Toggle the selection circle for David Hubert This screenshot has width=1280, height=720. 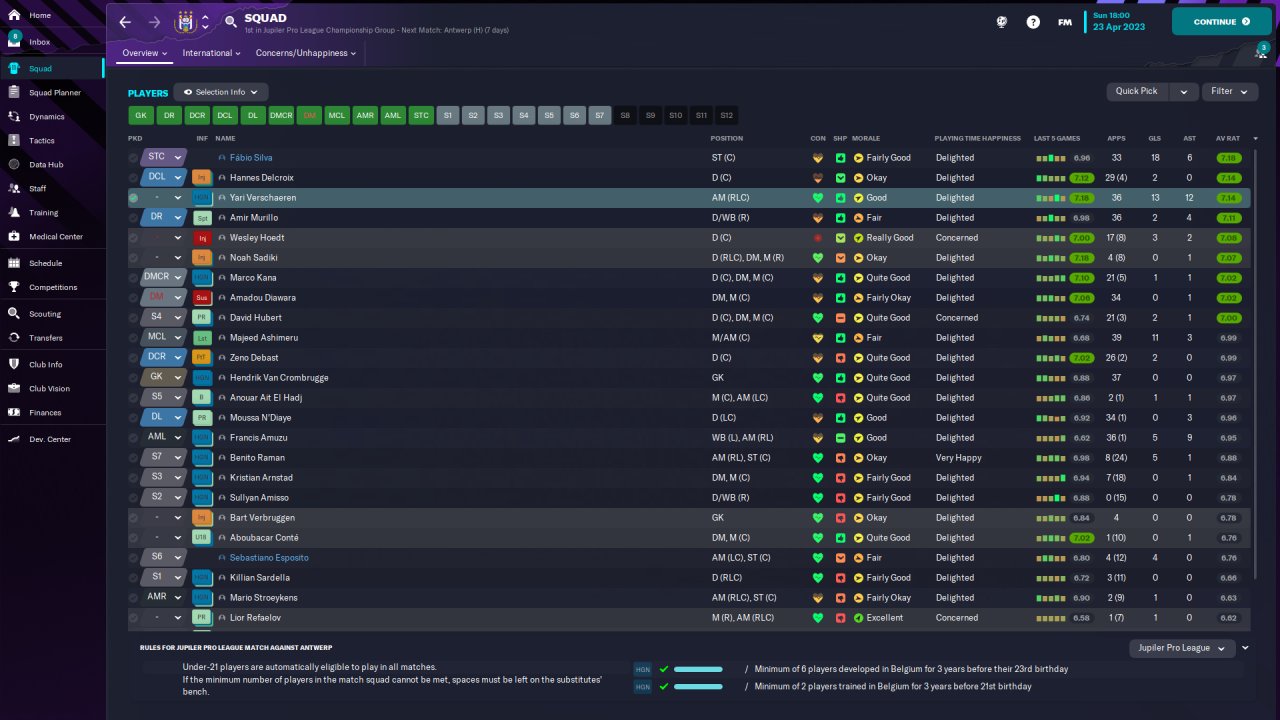click(x=134, y=318)
